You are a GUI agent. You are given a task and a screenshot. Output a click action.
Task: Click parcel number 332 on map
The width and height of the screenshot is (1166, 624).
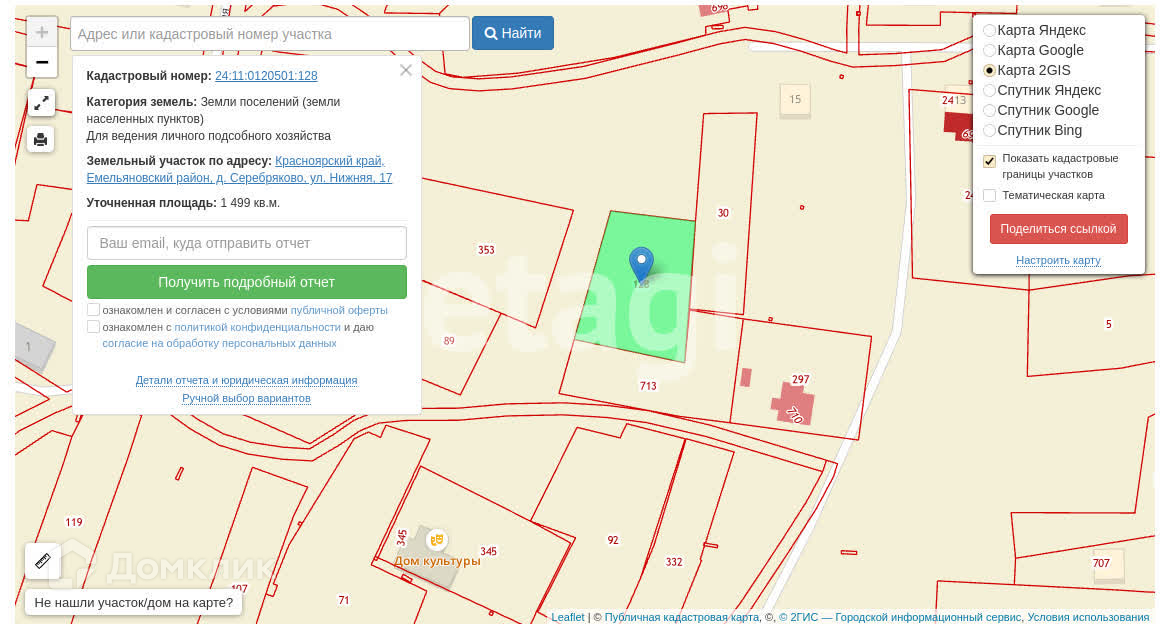coord(674,562)
